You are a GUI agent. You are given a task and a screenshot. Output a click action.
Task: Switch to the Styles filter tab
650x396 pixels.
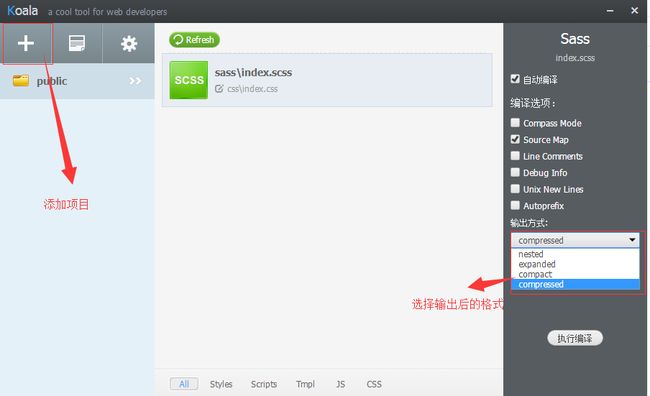(221, 384)
